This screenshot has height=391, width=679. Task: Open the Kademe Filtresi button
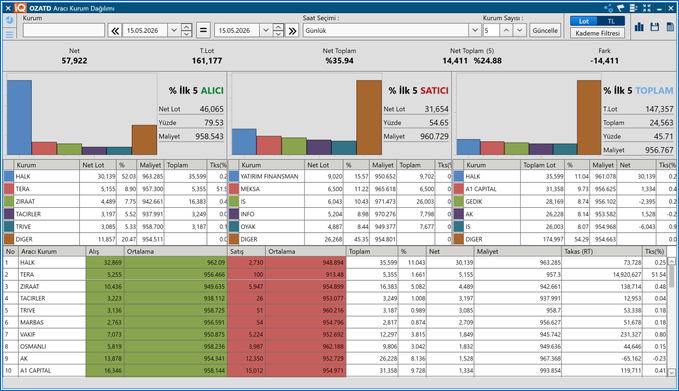pyautogui.click(x=597, y=33)
